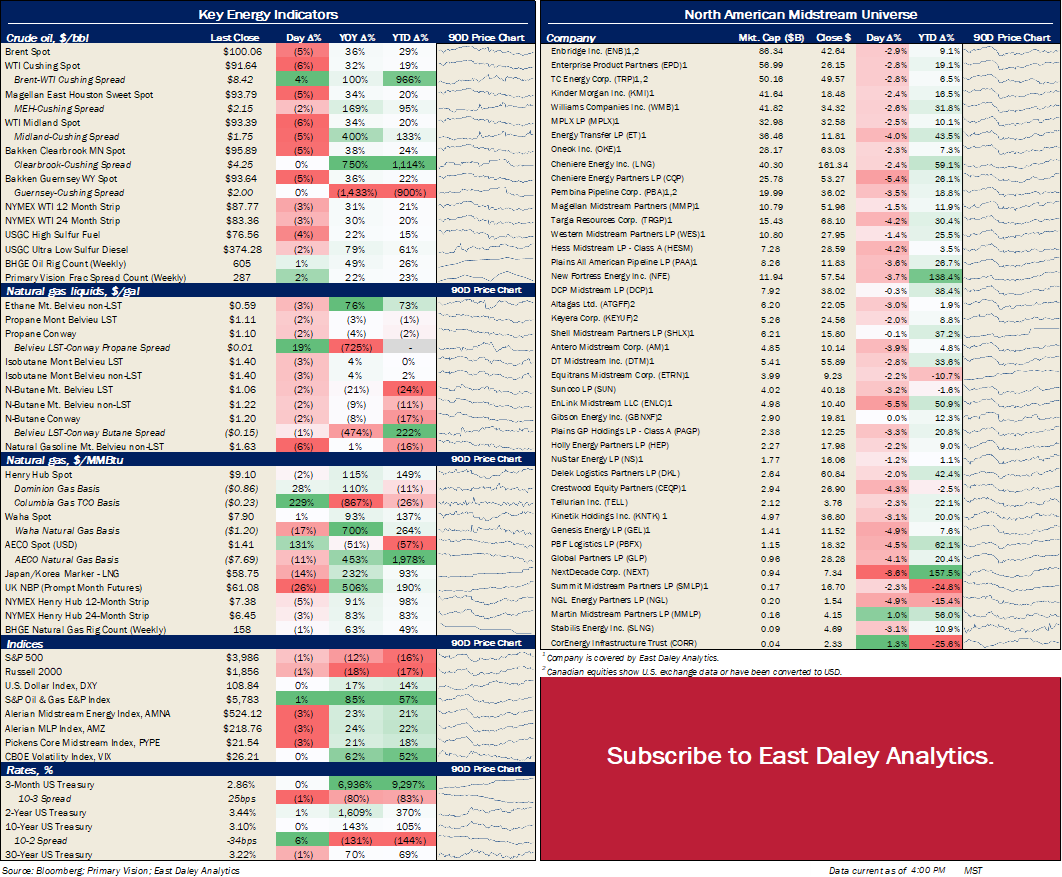Click the 9,297% YTD cell

click(x=408, y=785)
